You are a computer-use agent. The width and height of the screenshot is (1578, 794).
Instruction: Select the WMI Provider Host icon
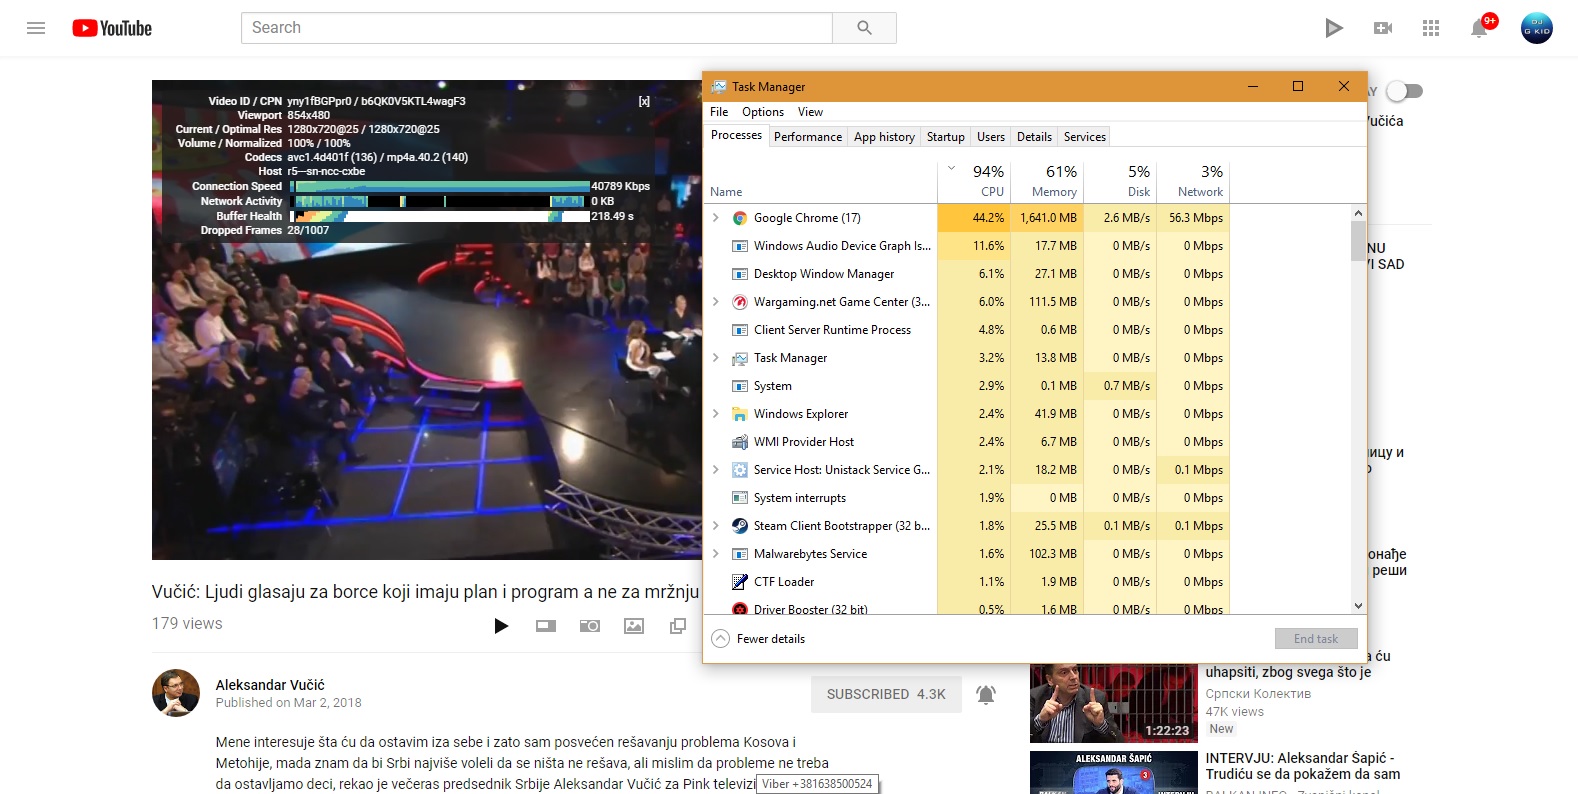pos(740,442)
